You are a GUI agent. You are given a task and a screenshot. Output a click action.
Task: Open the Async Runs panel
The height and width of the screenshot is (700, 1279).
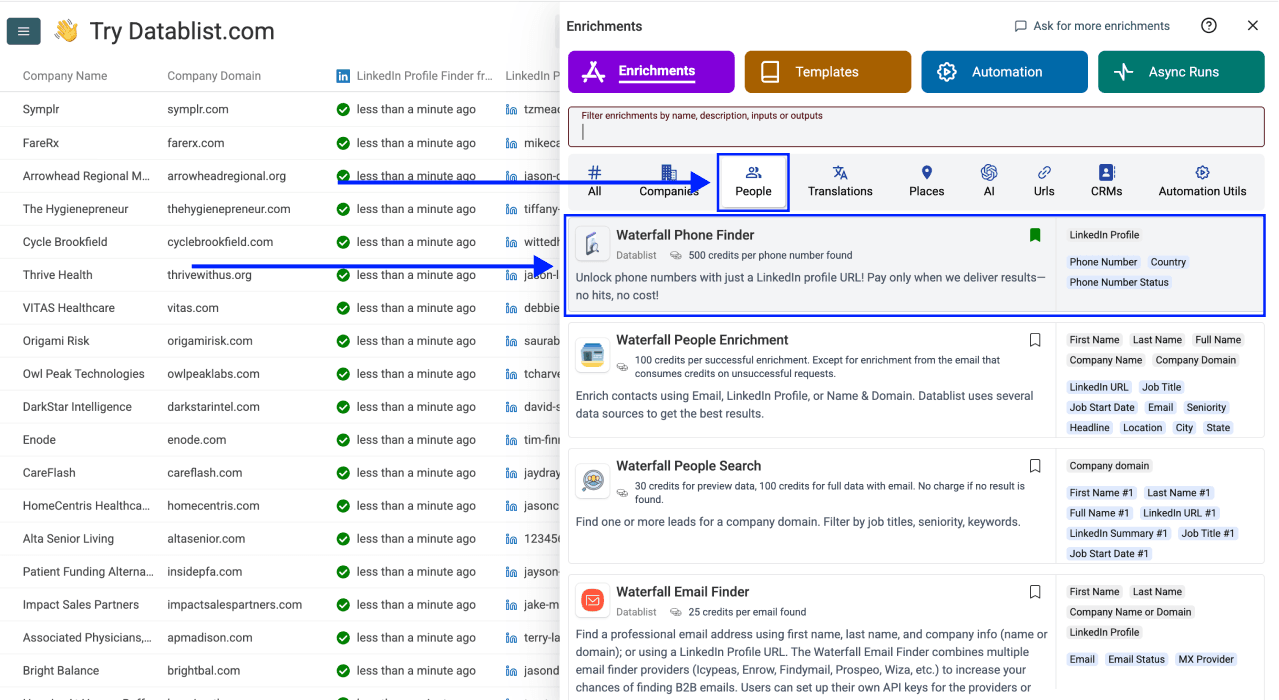(x=1180, y=71)
